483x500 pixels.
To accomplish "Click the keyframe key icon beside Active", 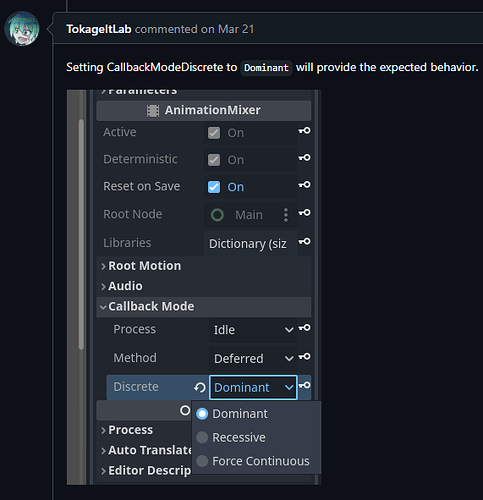I will click(x=305, y=131).
